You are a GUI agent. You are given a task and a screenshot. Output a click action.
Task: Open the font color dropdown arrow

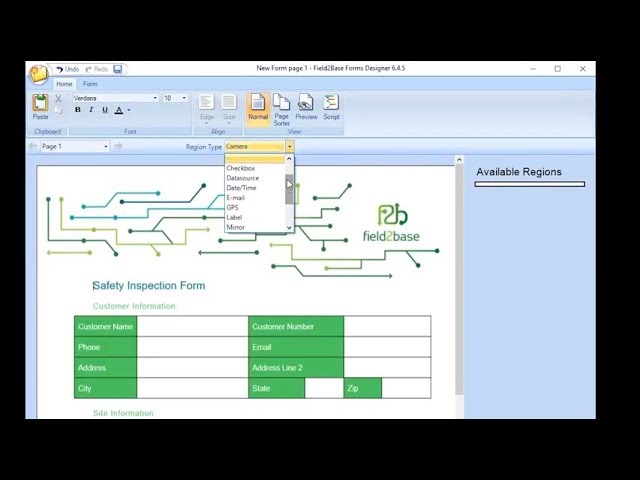129,110
